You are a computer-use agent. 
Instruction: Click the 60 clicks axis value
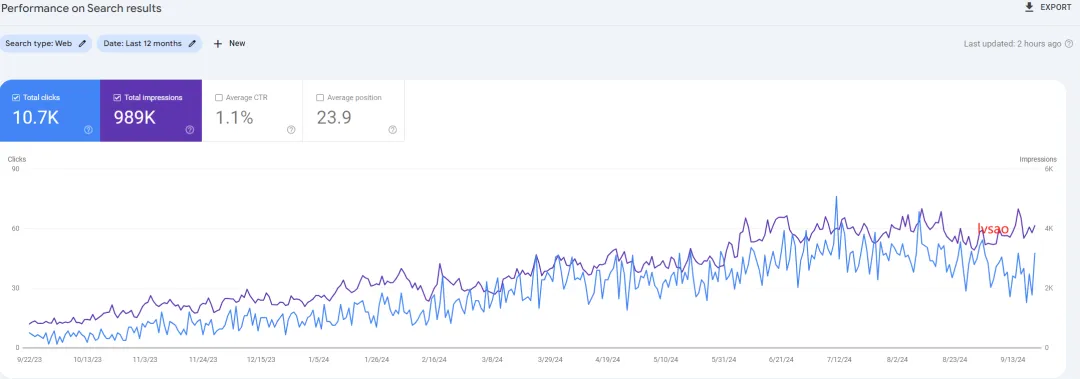(x=14, y=229)
